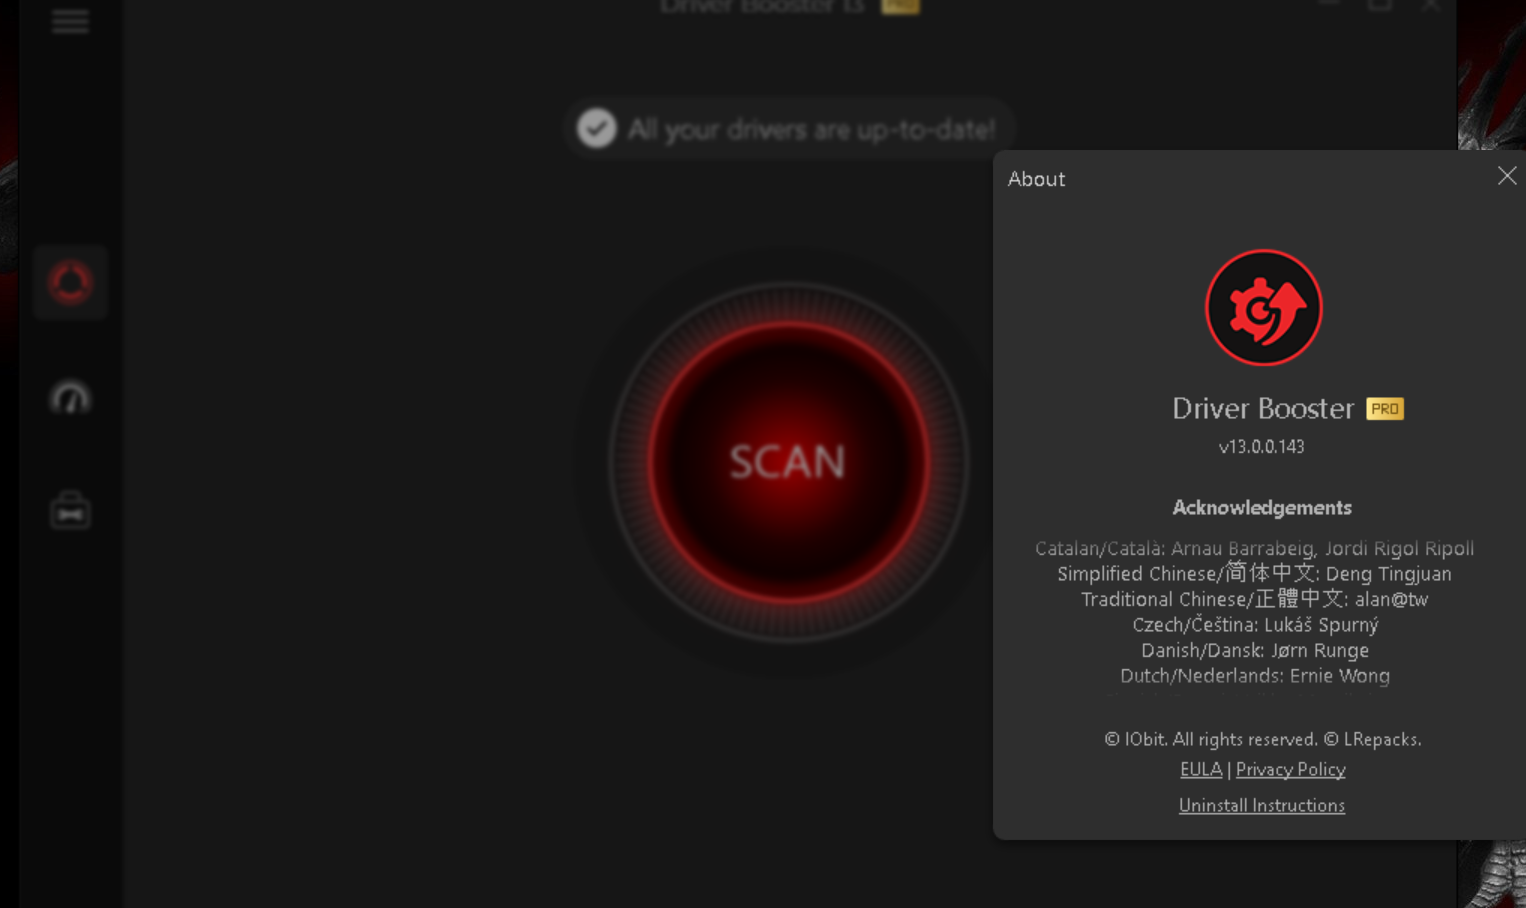Click the Acknowledgements heading

click(1262, 508)
